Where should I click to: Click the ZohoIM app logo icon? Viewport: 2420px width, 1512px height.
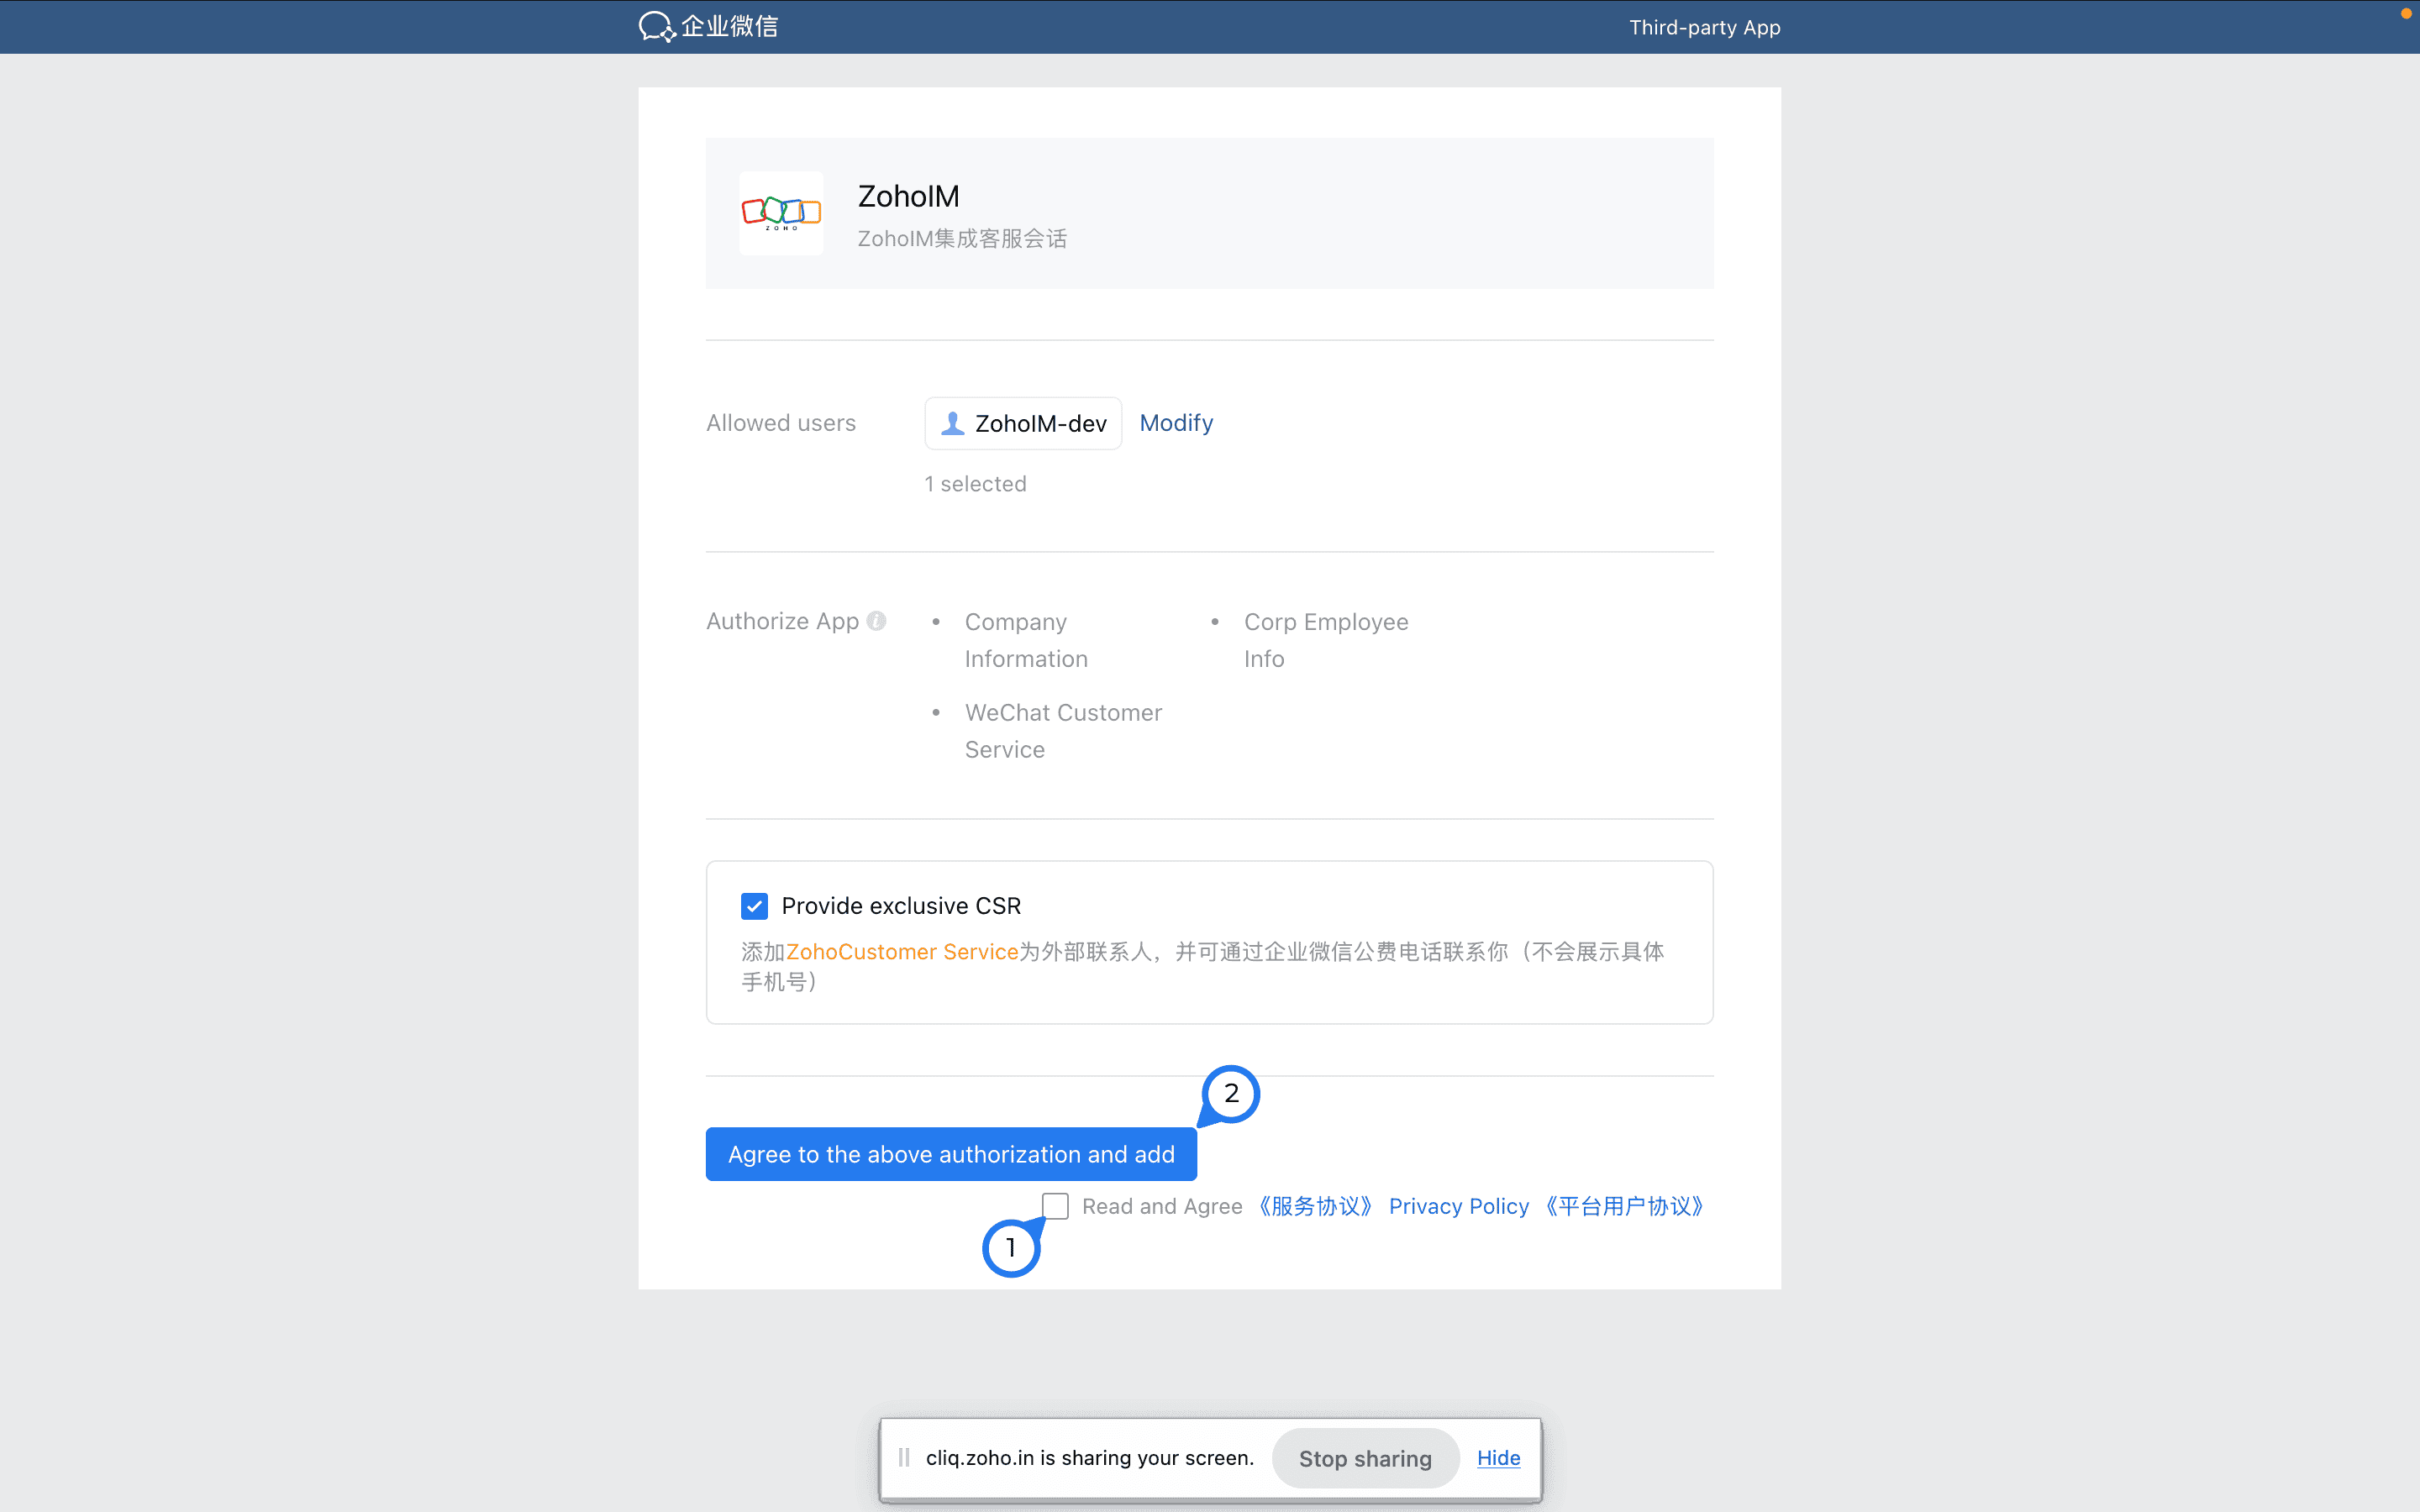[781, 212]
